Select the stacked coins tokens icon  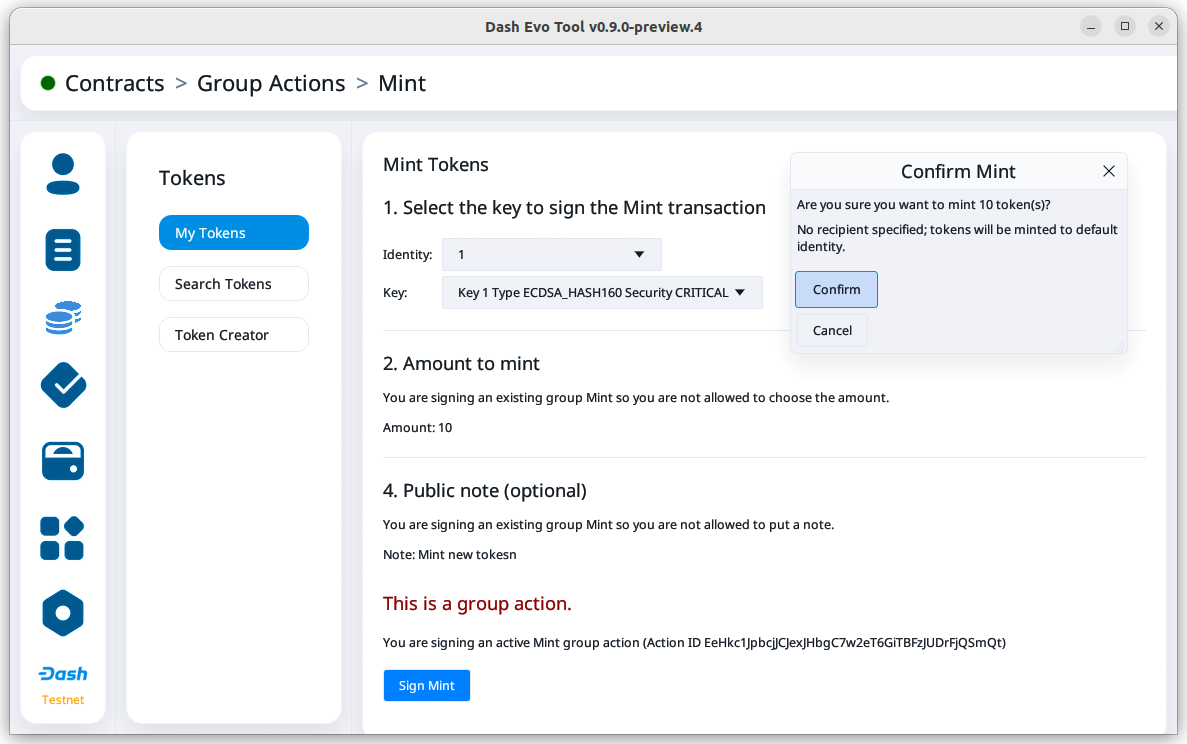tap(63, 318)
